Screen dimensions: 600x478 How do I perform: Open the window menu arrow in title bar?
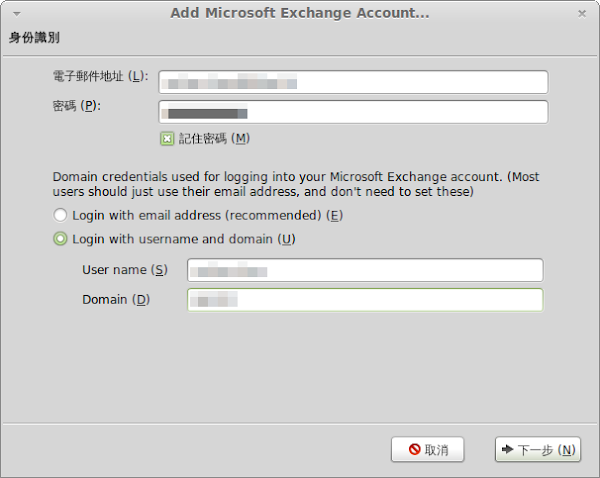(17, 14)
